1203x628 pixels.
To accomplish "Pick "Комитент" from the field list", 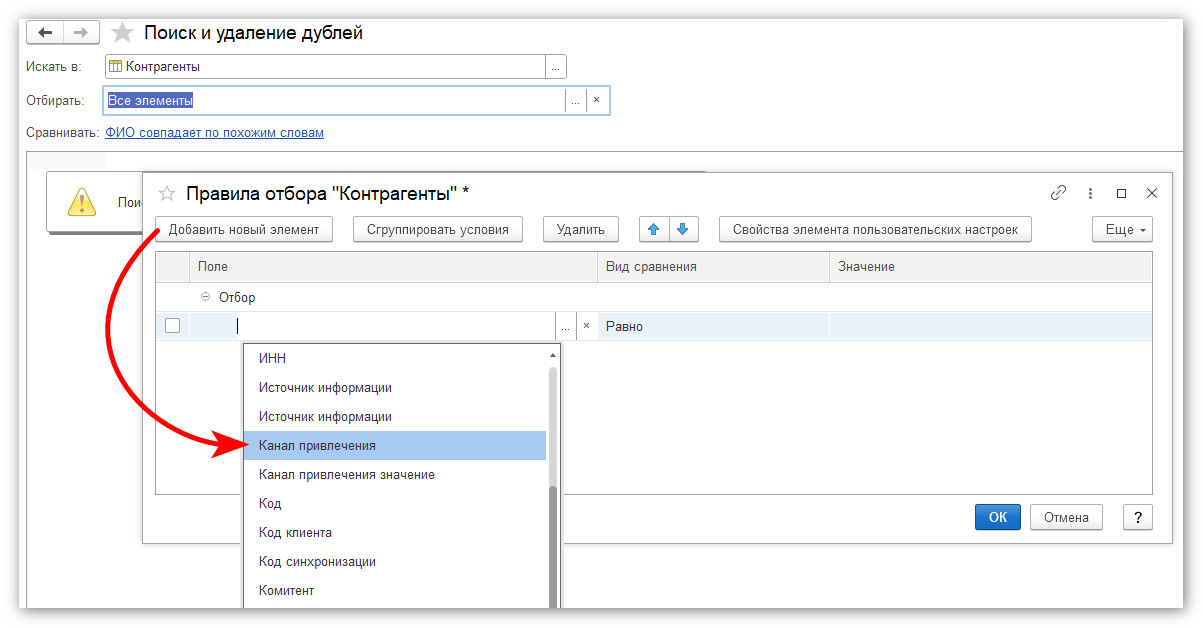I will coord(395,590).
